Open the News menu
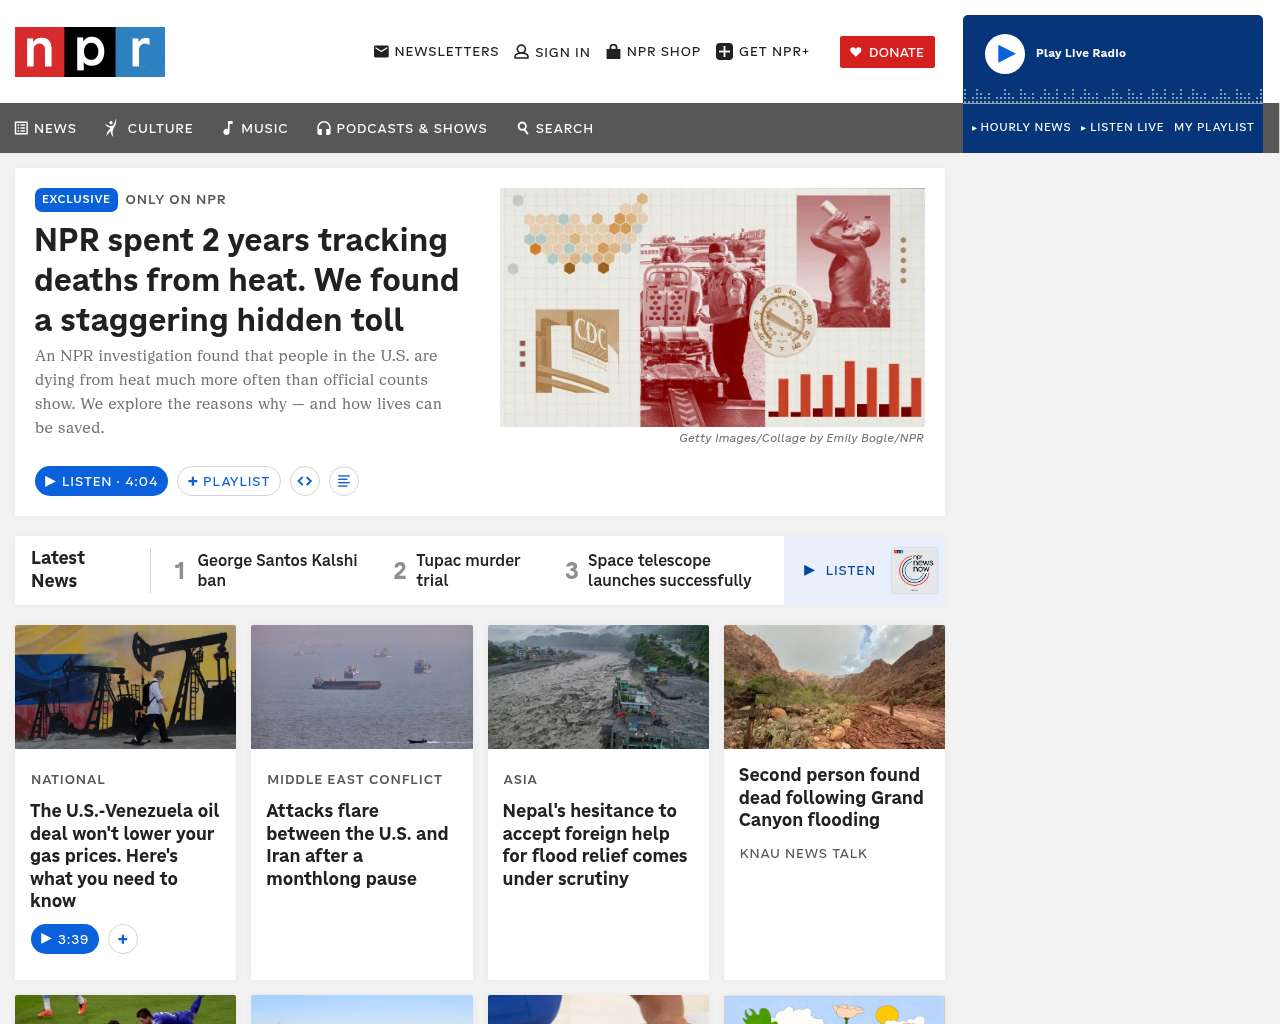The image size is (1280, 1024). click(46, 128)
